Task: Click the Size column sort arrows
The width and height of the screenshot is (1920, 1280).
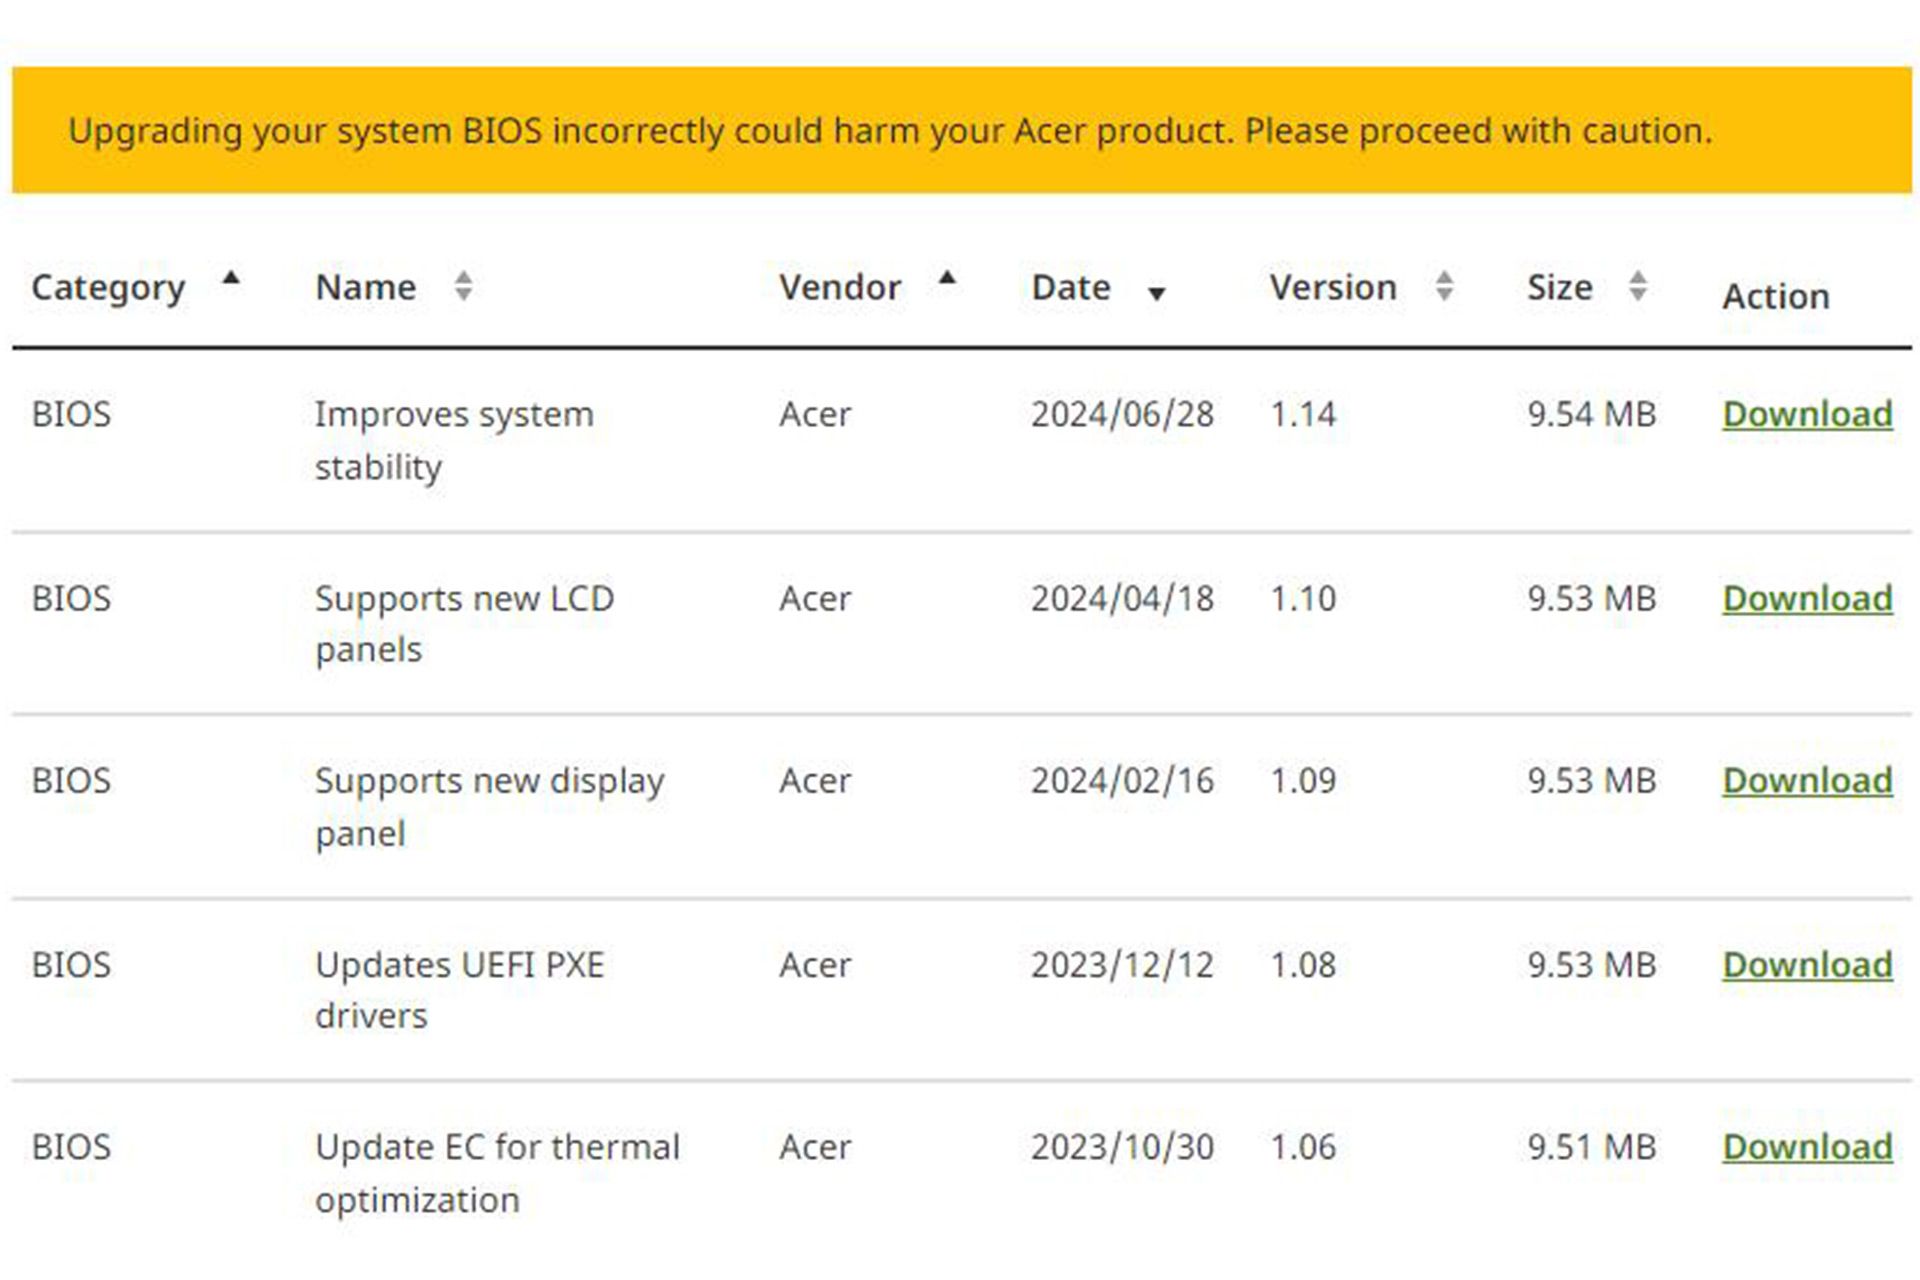Action: [x=1637, y=287]
